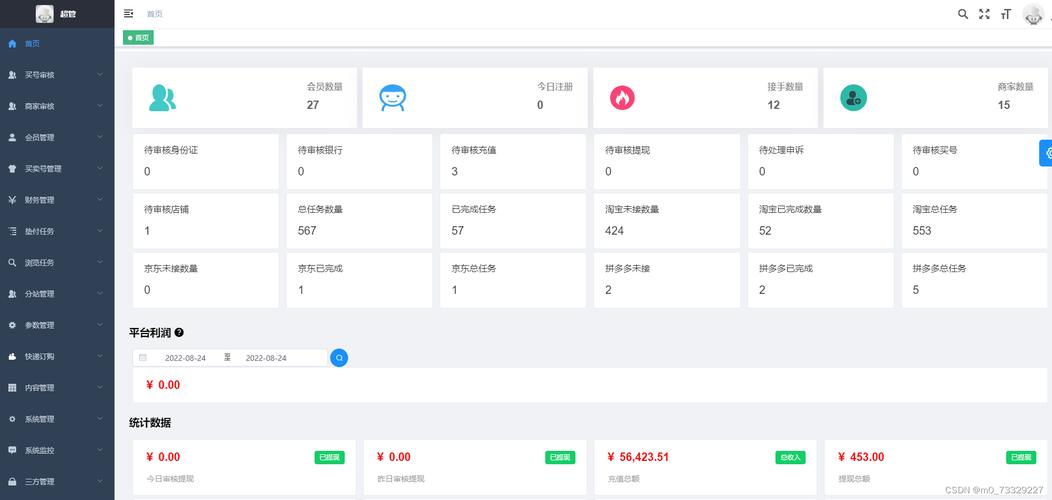Screen dimensions: 1052x500
Task: Click the 已提现 tag on 提现总额 card
Action: [1021, 457]
